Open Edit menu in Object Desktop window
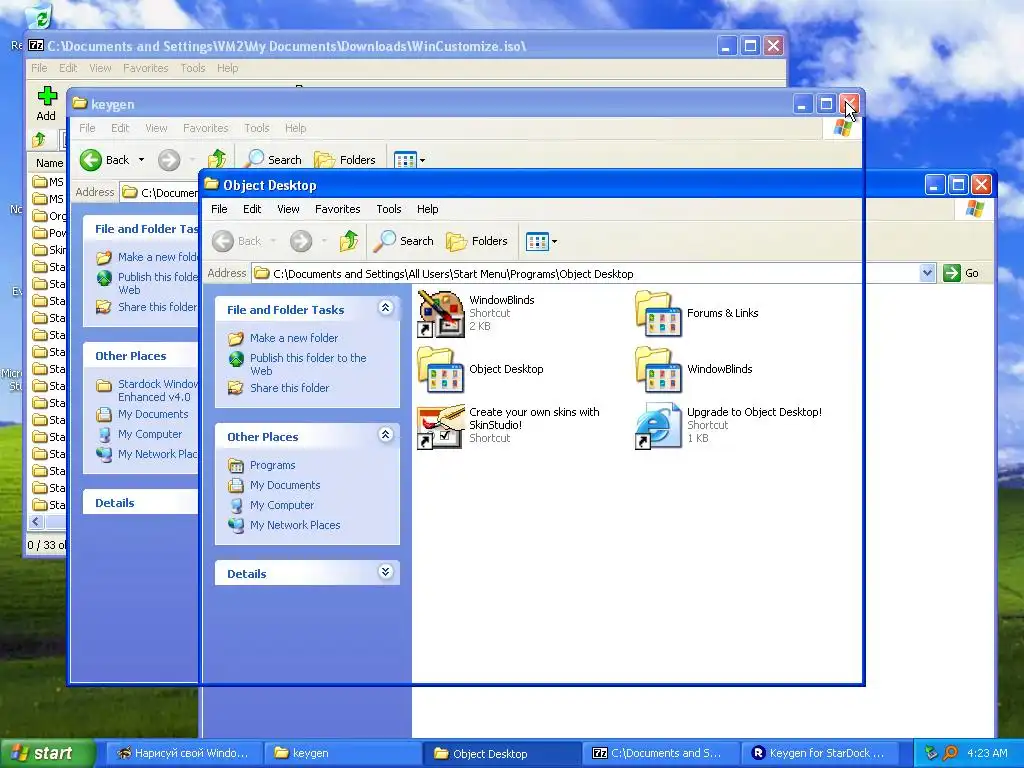 [x=252, y=209]
